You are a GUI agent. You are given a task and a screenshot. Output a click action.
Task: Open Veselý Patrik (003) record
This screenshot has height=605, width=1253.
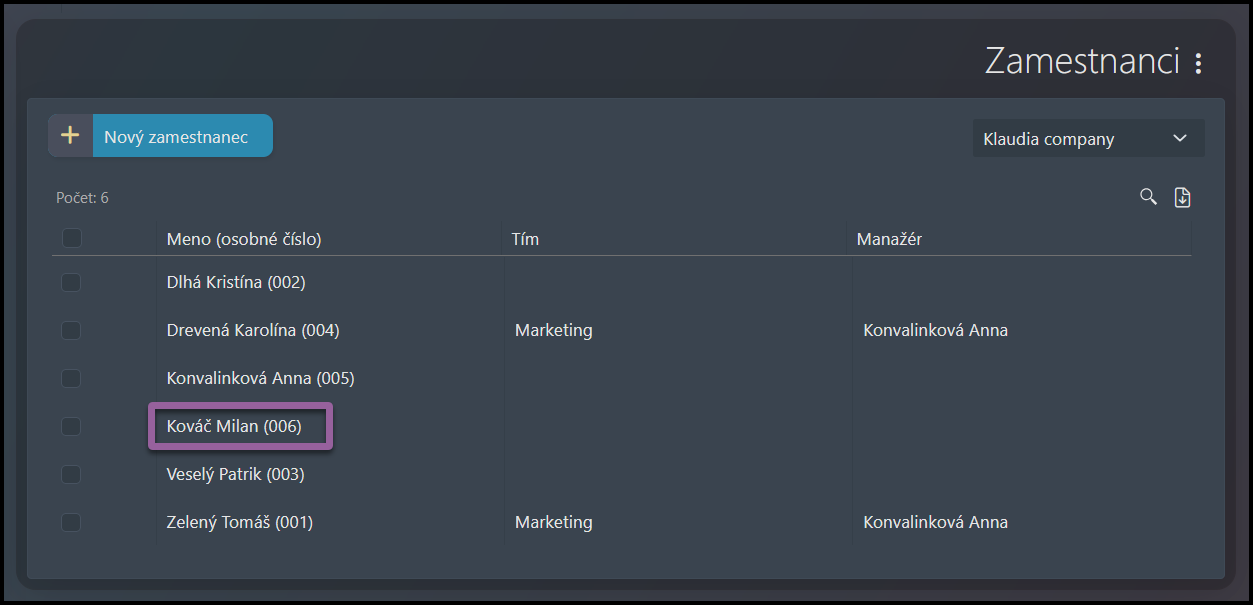pos(235,475)
